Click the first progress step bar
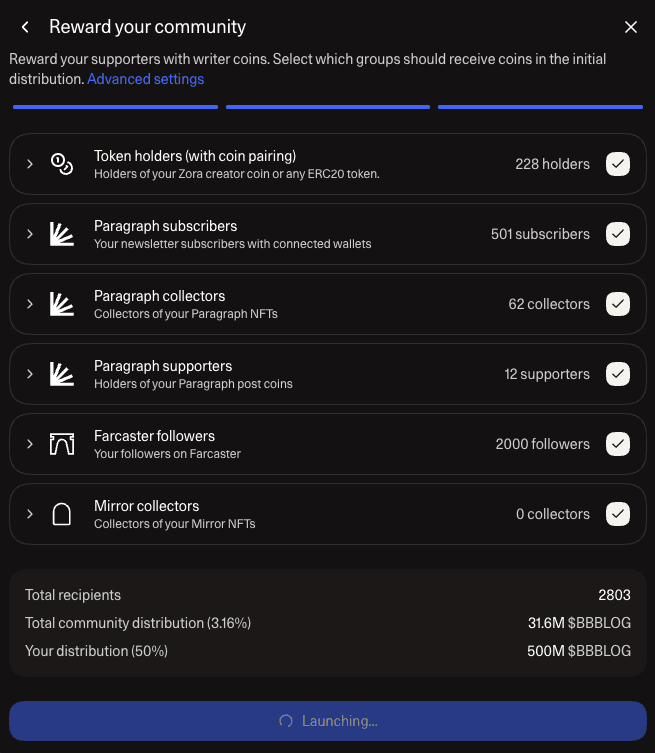Viewport: 655px width, 753px height. pos(115,106)
